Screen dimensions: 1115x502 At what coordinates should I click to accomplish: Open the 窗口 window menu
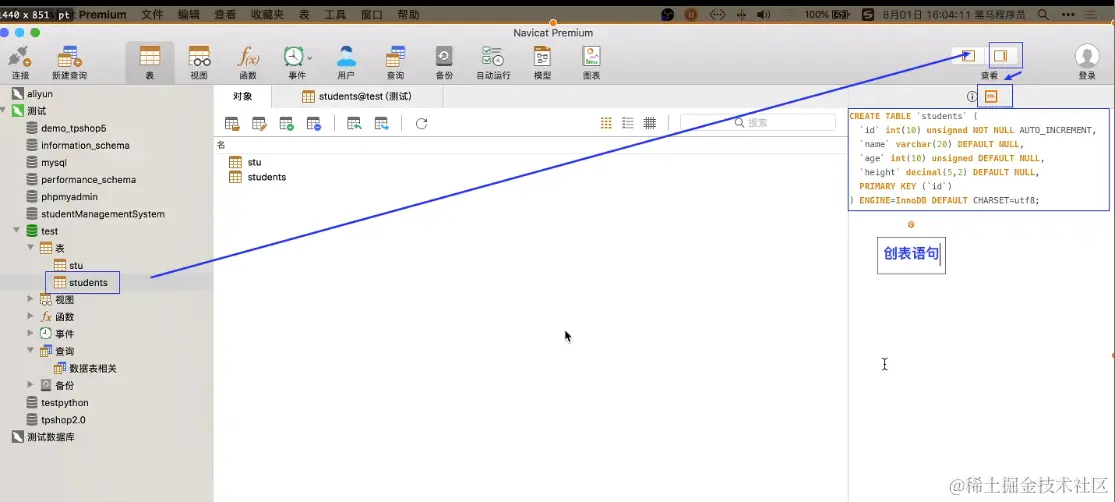coord(372,14)
